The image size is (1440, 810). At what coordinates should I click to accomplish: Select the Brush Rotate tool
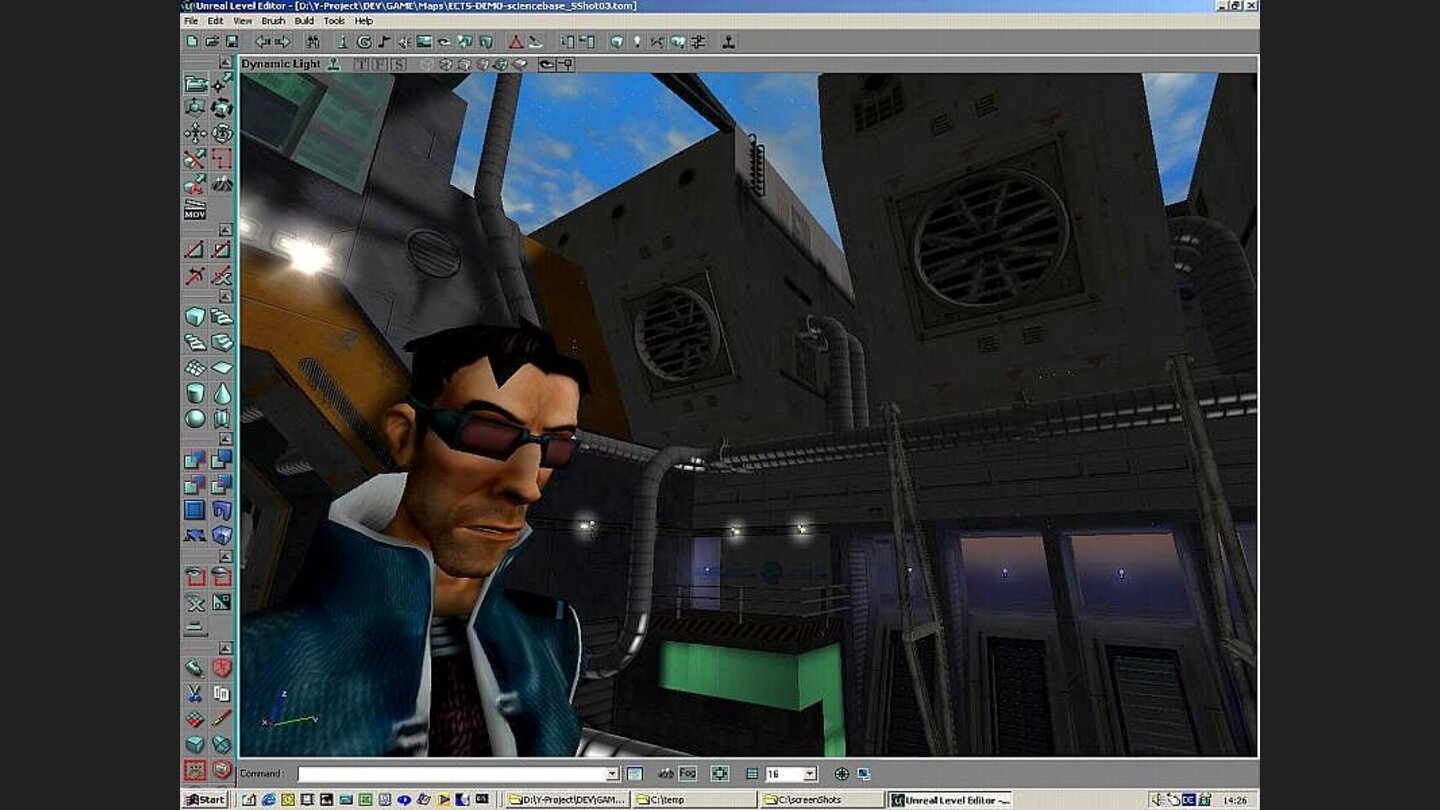pyautogui.click(x=222, y=108)
